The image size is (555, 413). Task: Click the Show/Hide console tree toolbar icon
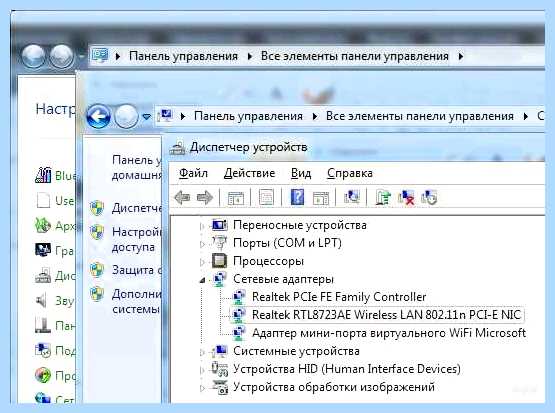pyautogui.click(x=236, y=197)
